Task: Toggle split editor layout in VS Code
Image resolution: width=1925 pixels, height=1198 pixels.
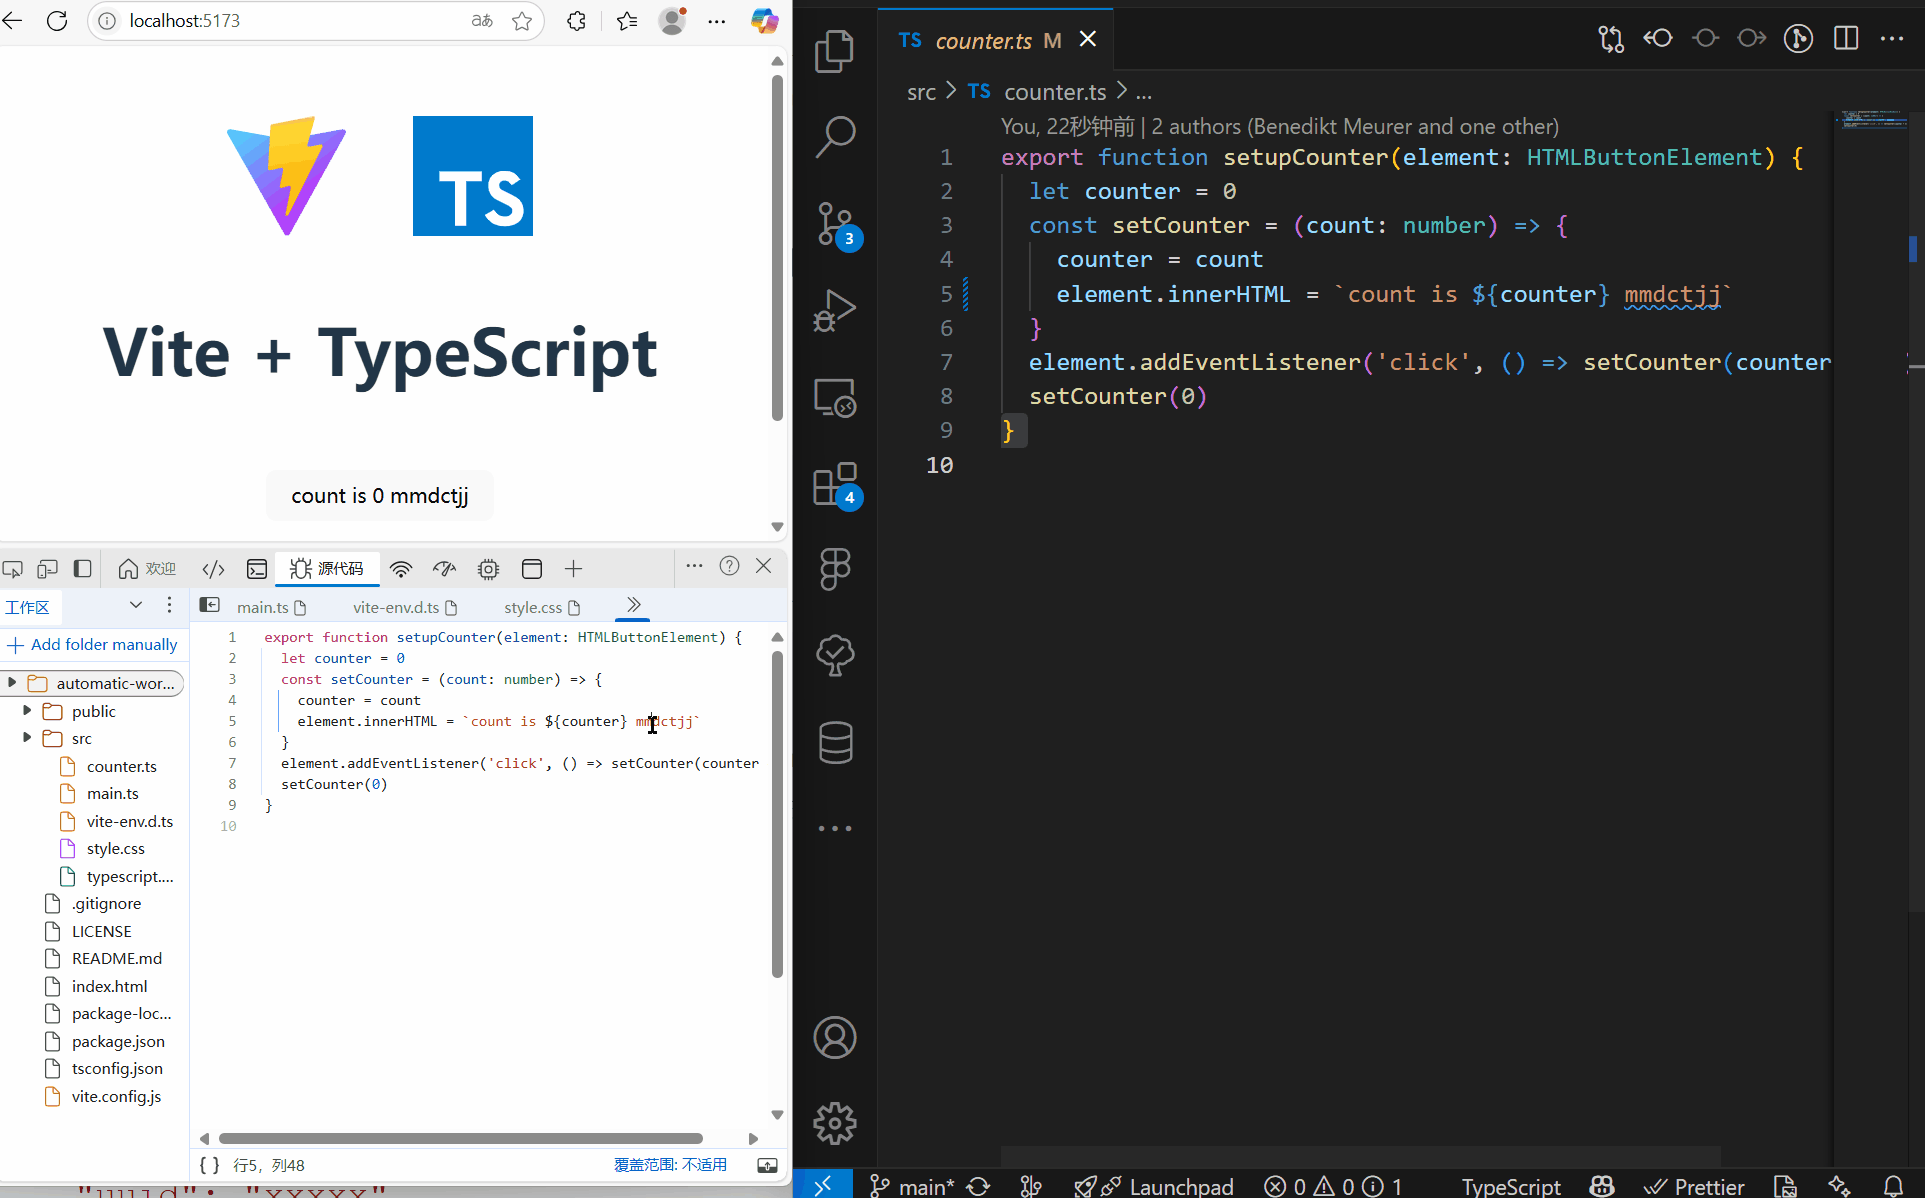Action: [1846, 39]
